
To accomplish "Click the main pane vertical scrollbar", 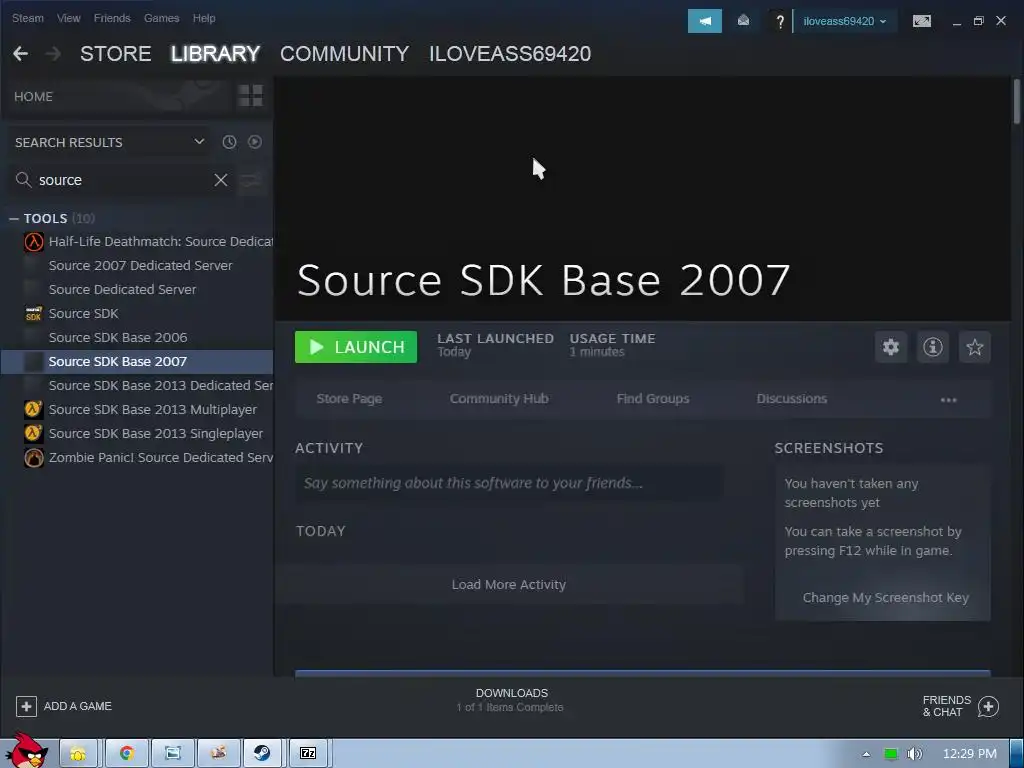I will (1017, 101).
